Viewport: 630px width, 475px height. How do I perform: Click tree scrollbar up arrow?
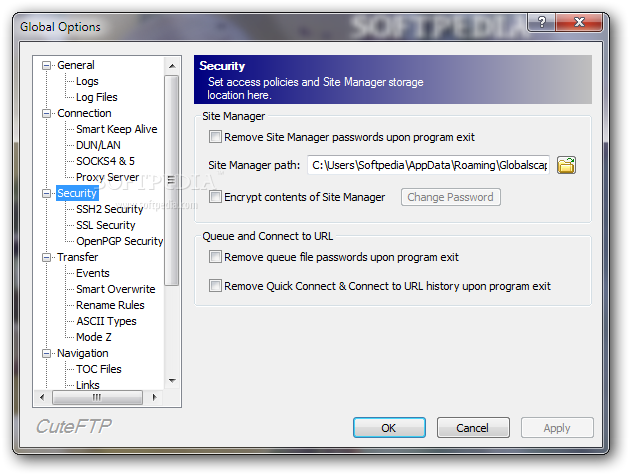[x=172, y=66]
